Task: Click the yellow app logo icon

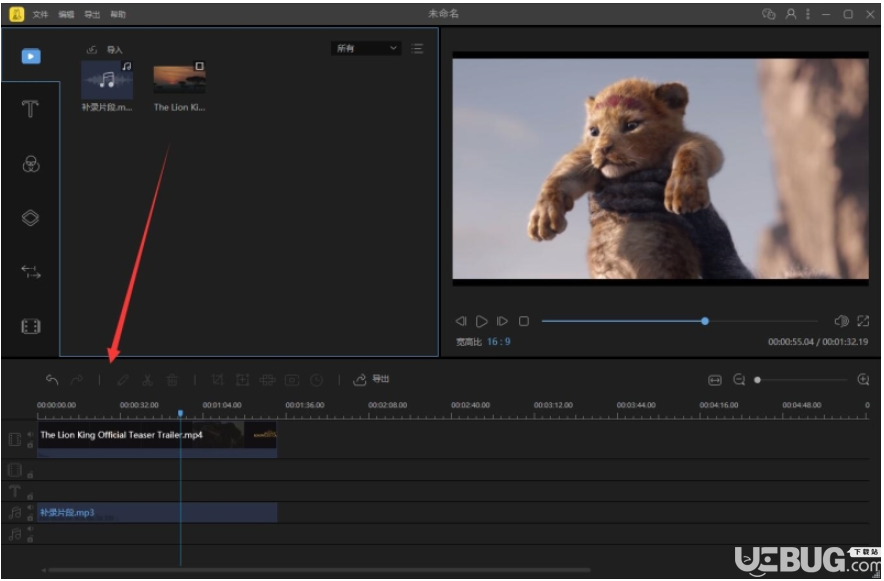Action: (x=16, y=14)
